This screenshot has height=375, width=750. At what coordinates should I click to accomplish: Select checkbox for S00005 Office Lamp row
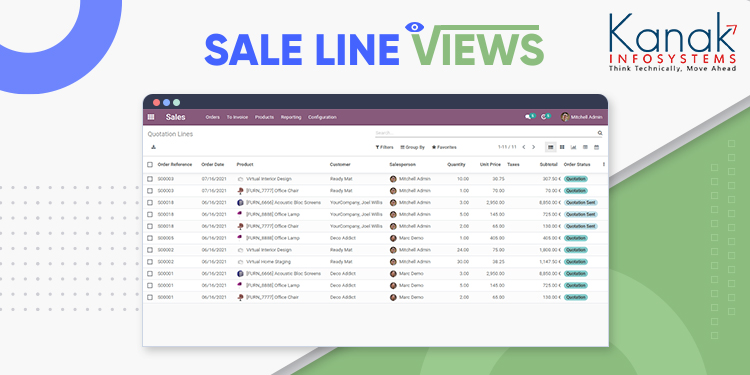coord(150,238)
